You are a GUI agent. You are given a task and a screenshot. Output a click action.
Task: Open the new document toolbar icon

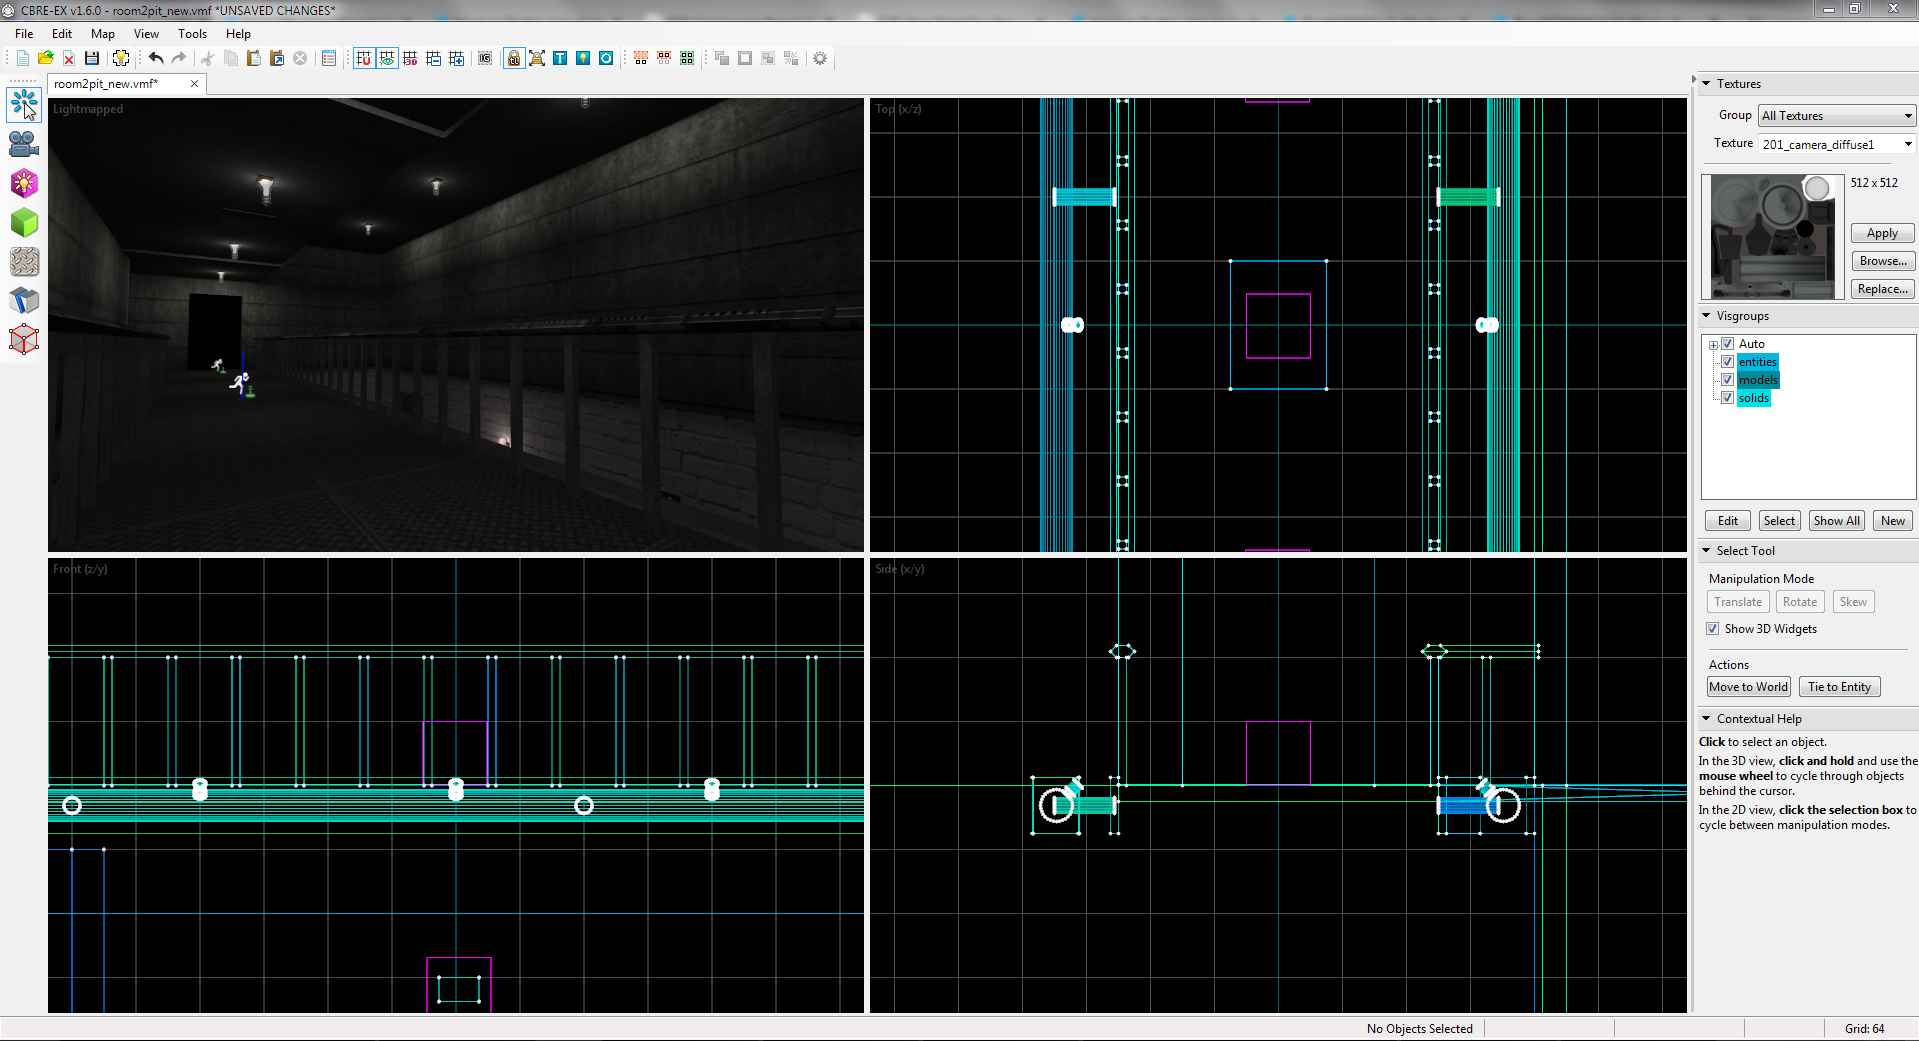click(22, 58)
